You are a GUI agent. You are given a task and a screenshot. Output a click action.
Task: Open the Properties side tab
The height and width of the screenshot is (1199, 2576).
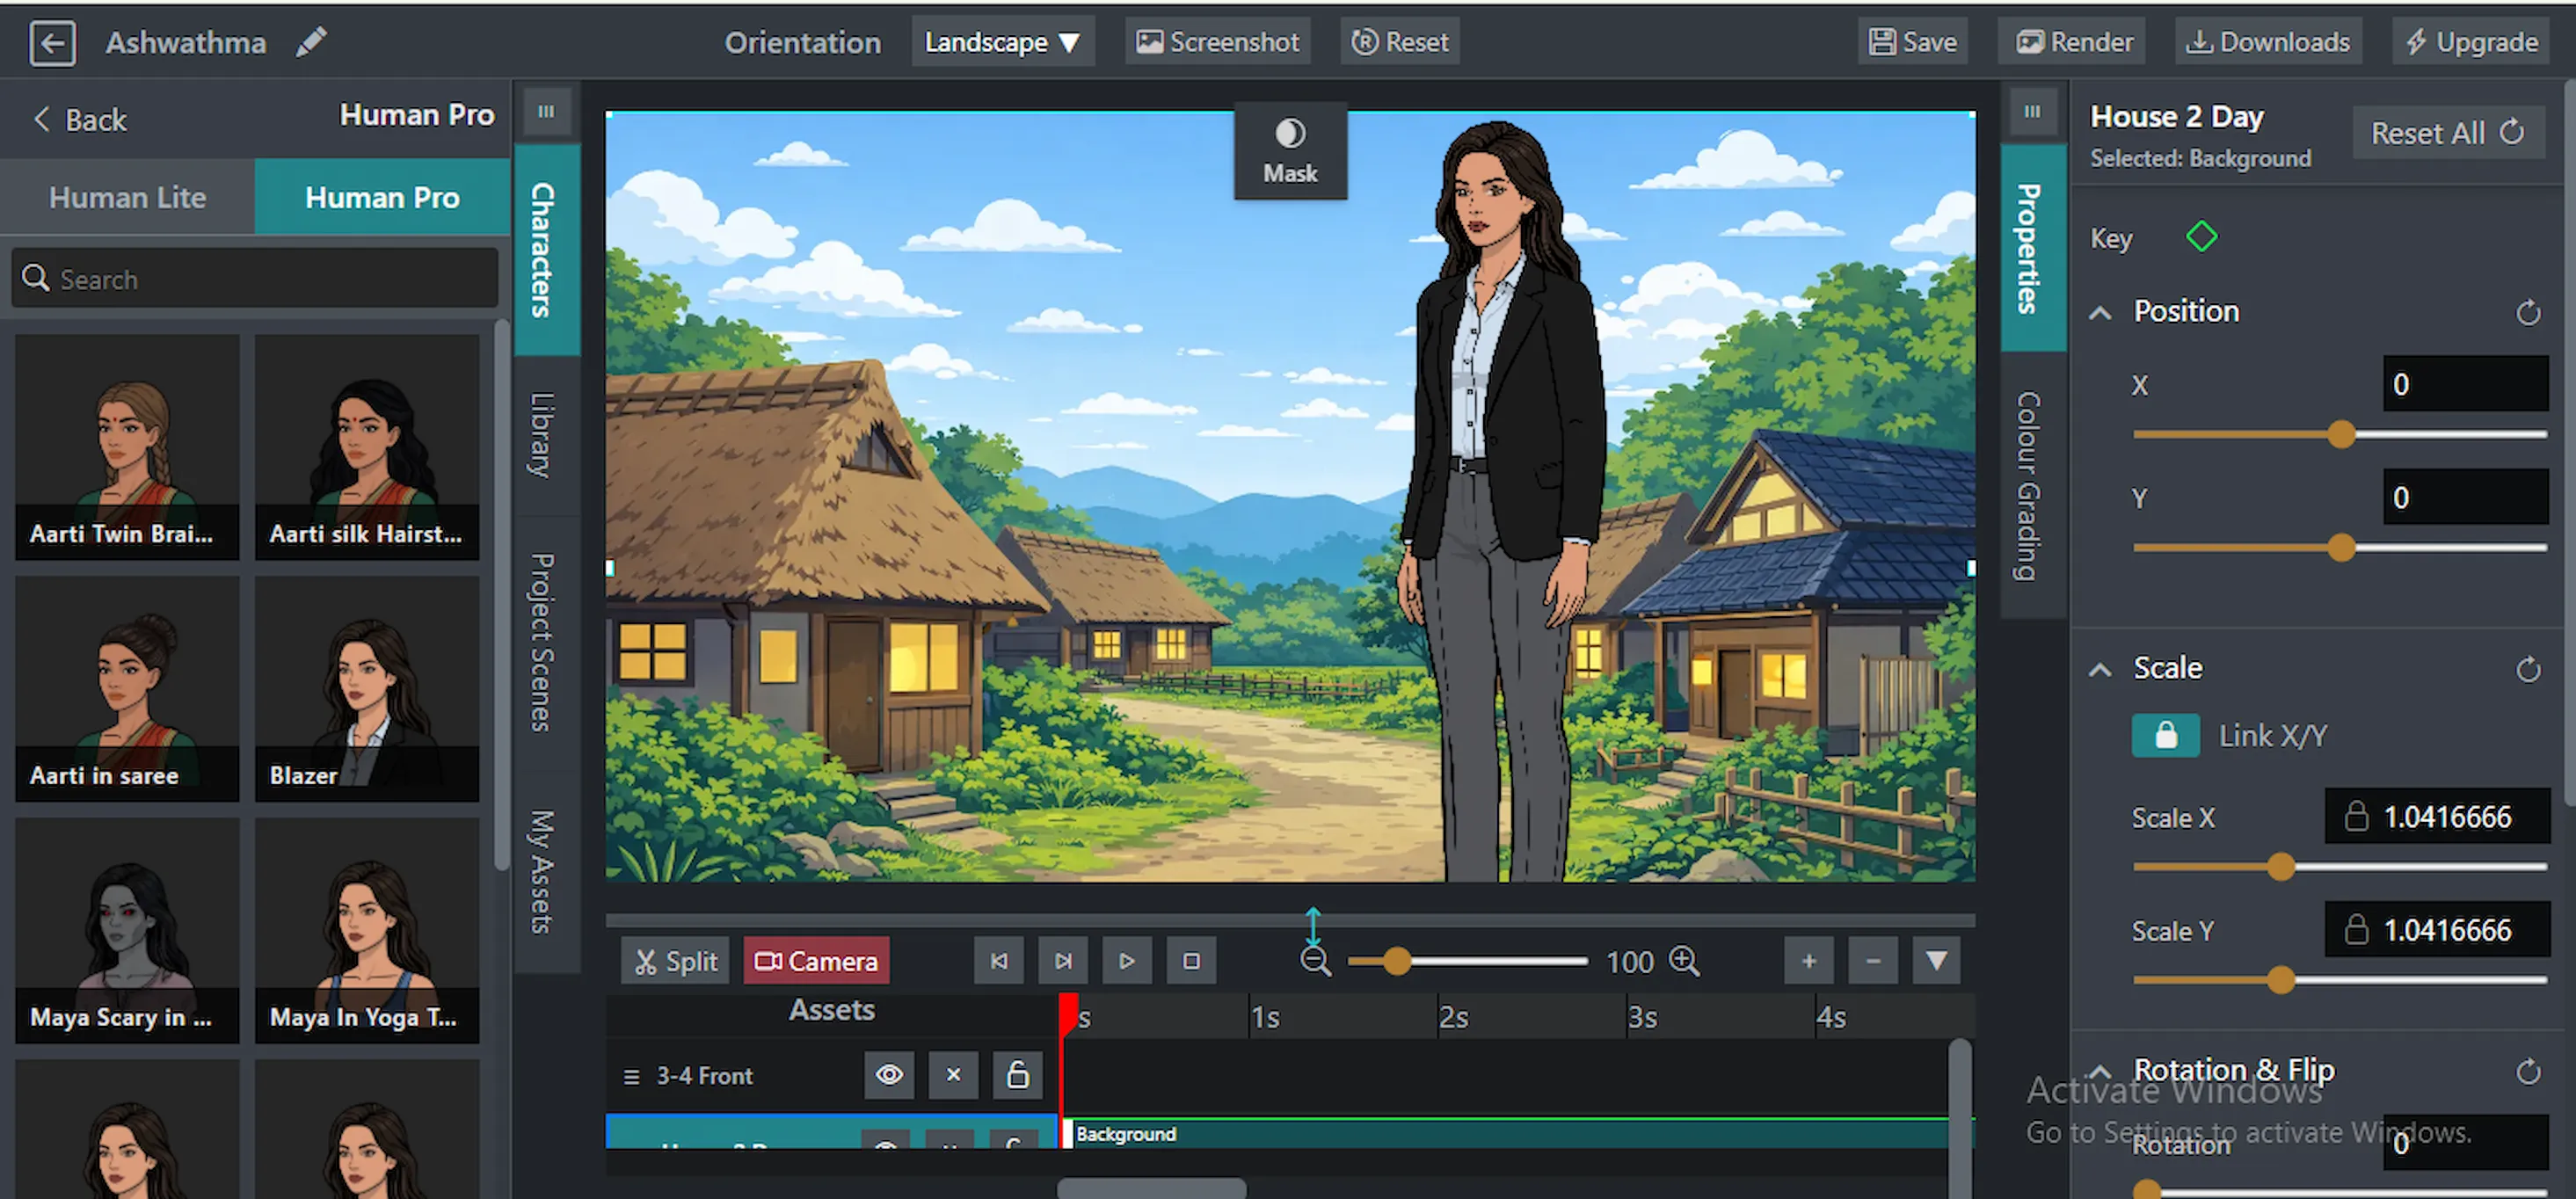2032,249
